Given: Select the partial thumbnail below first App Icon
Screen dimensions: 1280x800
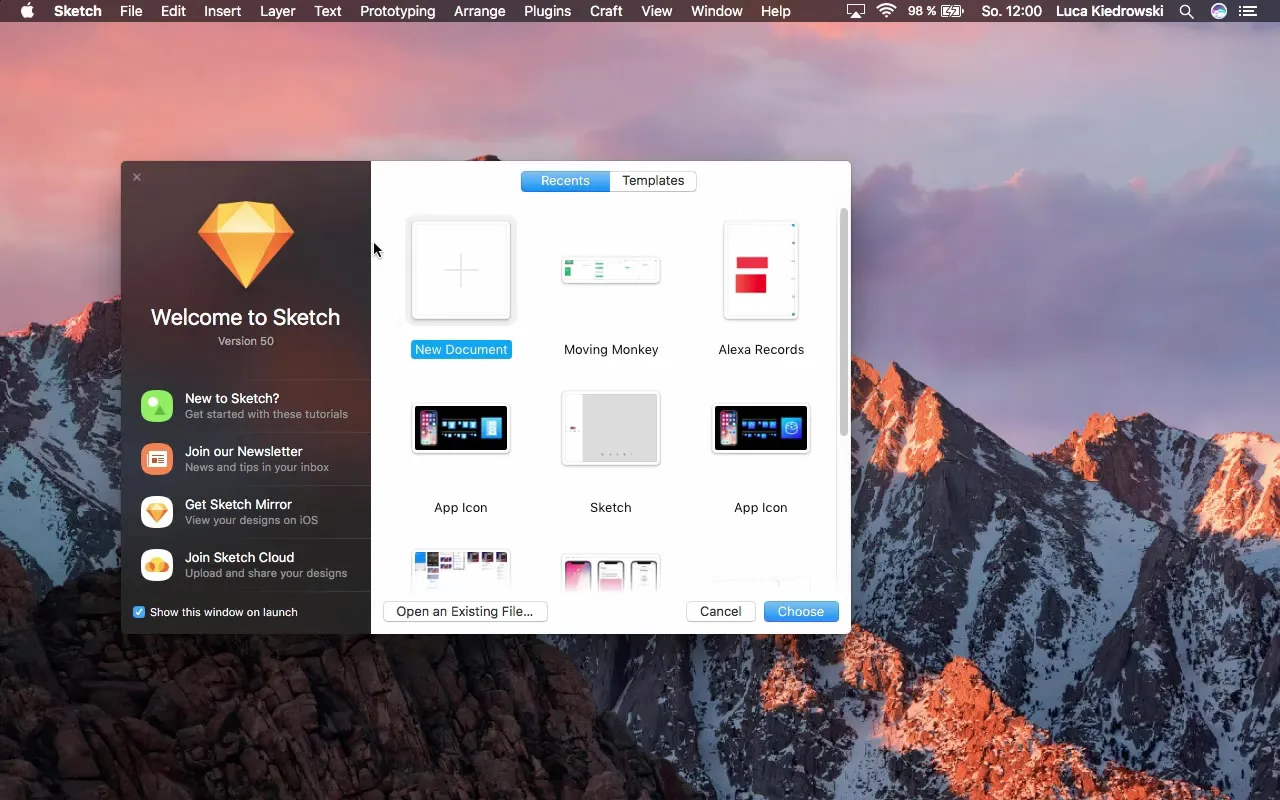Looking at the screenshot, I should (461, 570).
